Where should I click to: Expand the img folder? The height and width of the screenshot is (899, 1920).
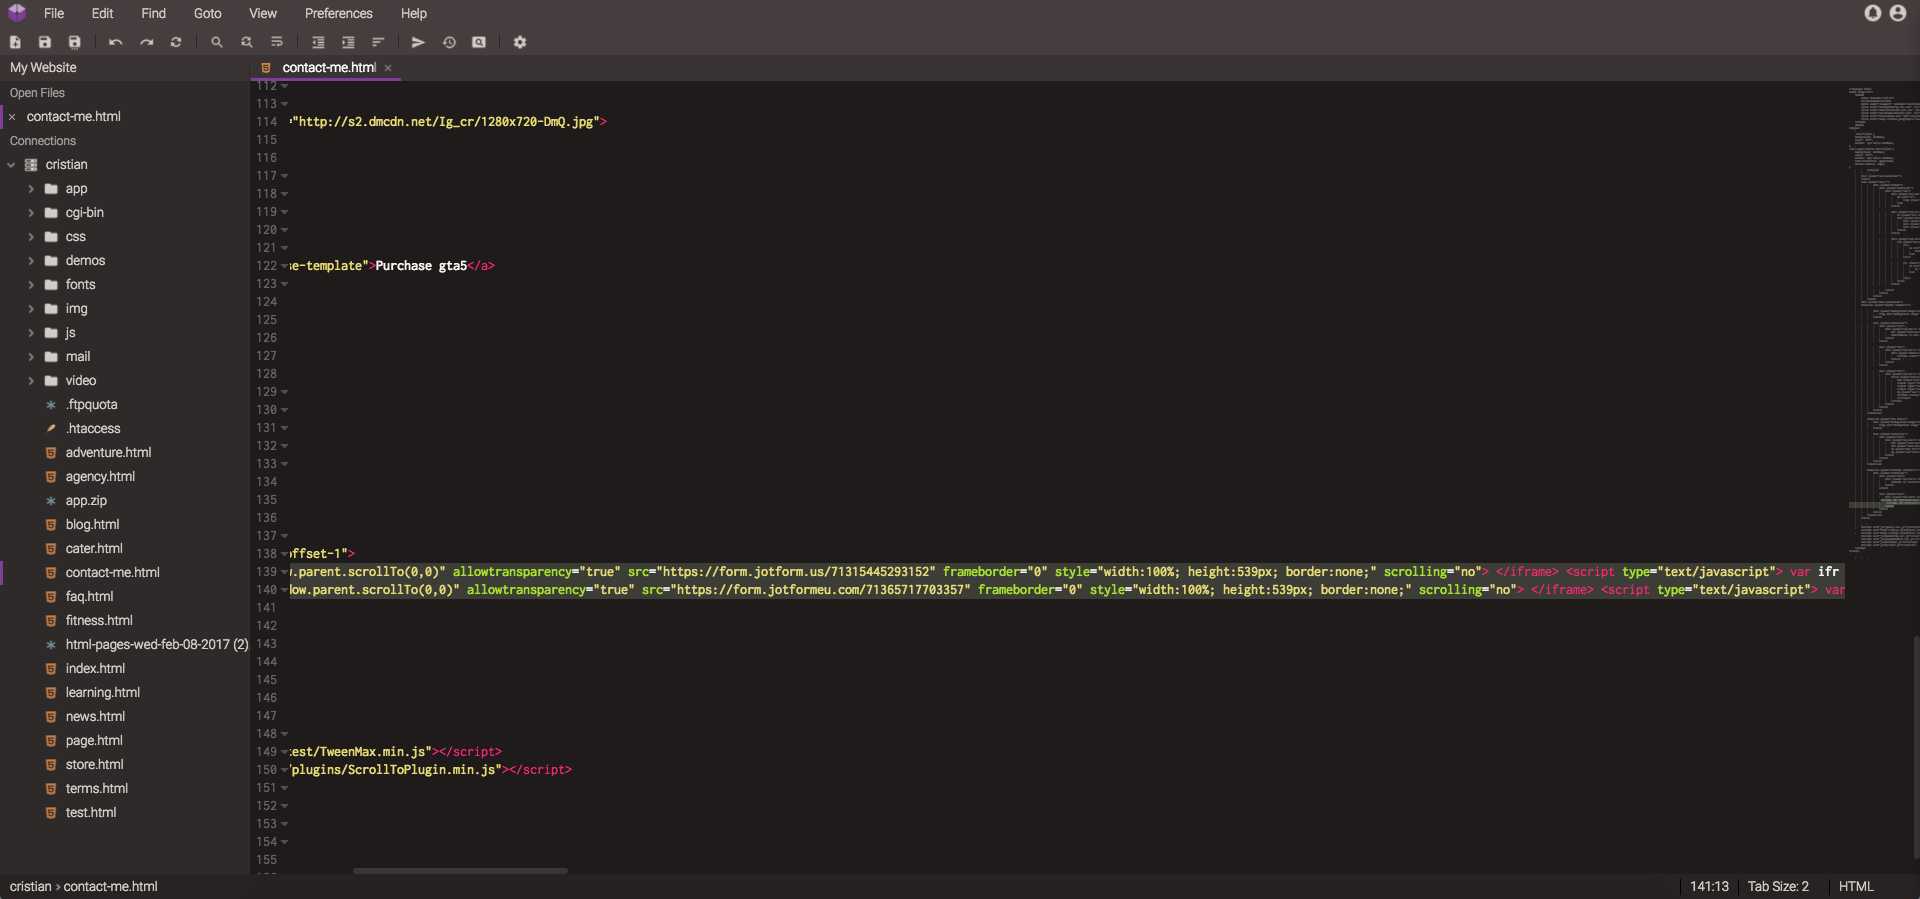click(31, 309)
